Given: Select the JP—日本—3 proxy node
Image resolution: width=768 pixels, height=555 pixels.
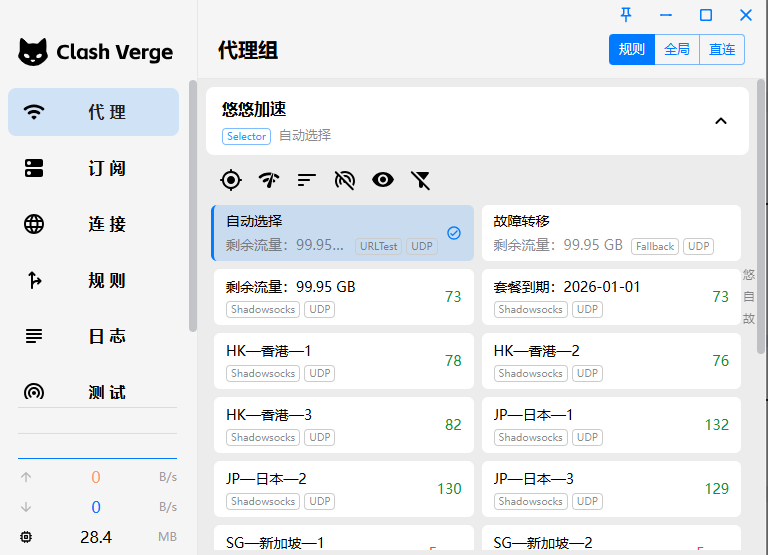Looking at the screenshot, I should [x=610, y=489].
